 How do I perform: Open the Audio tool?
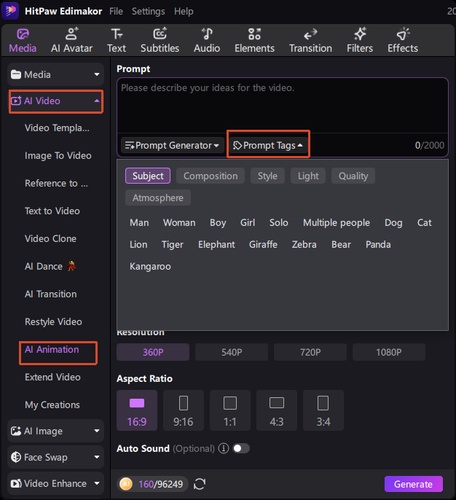207,40
